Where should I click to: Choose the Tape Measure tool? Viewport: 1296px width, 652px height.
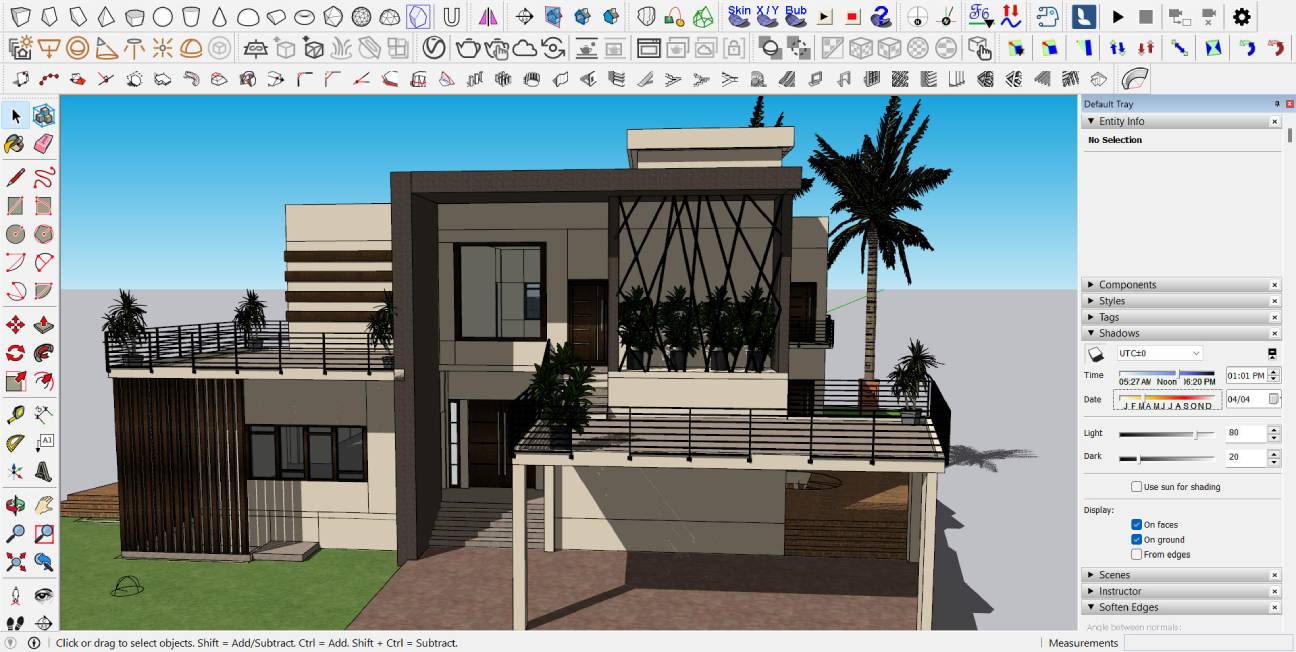[15, 414]
